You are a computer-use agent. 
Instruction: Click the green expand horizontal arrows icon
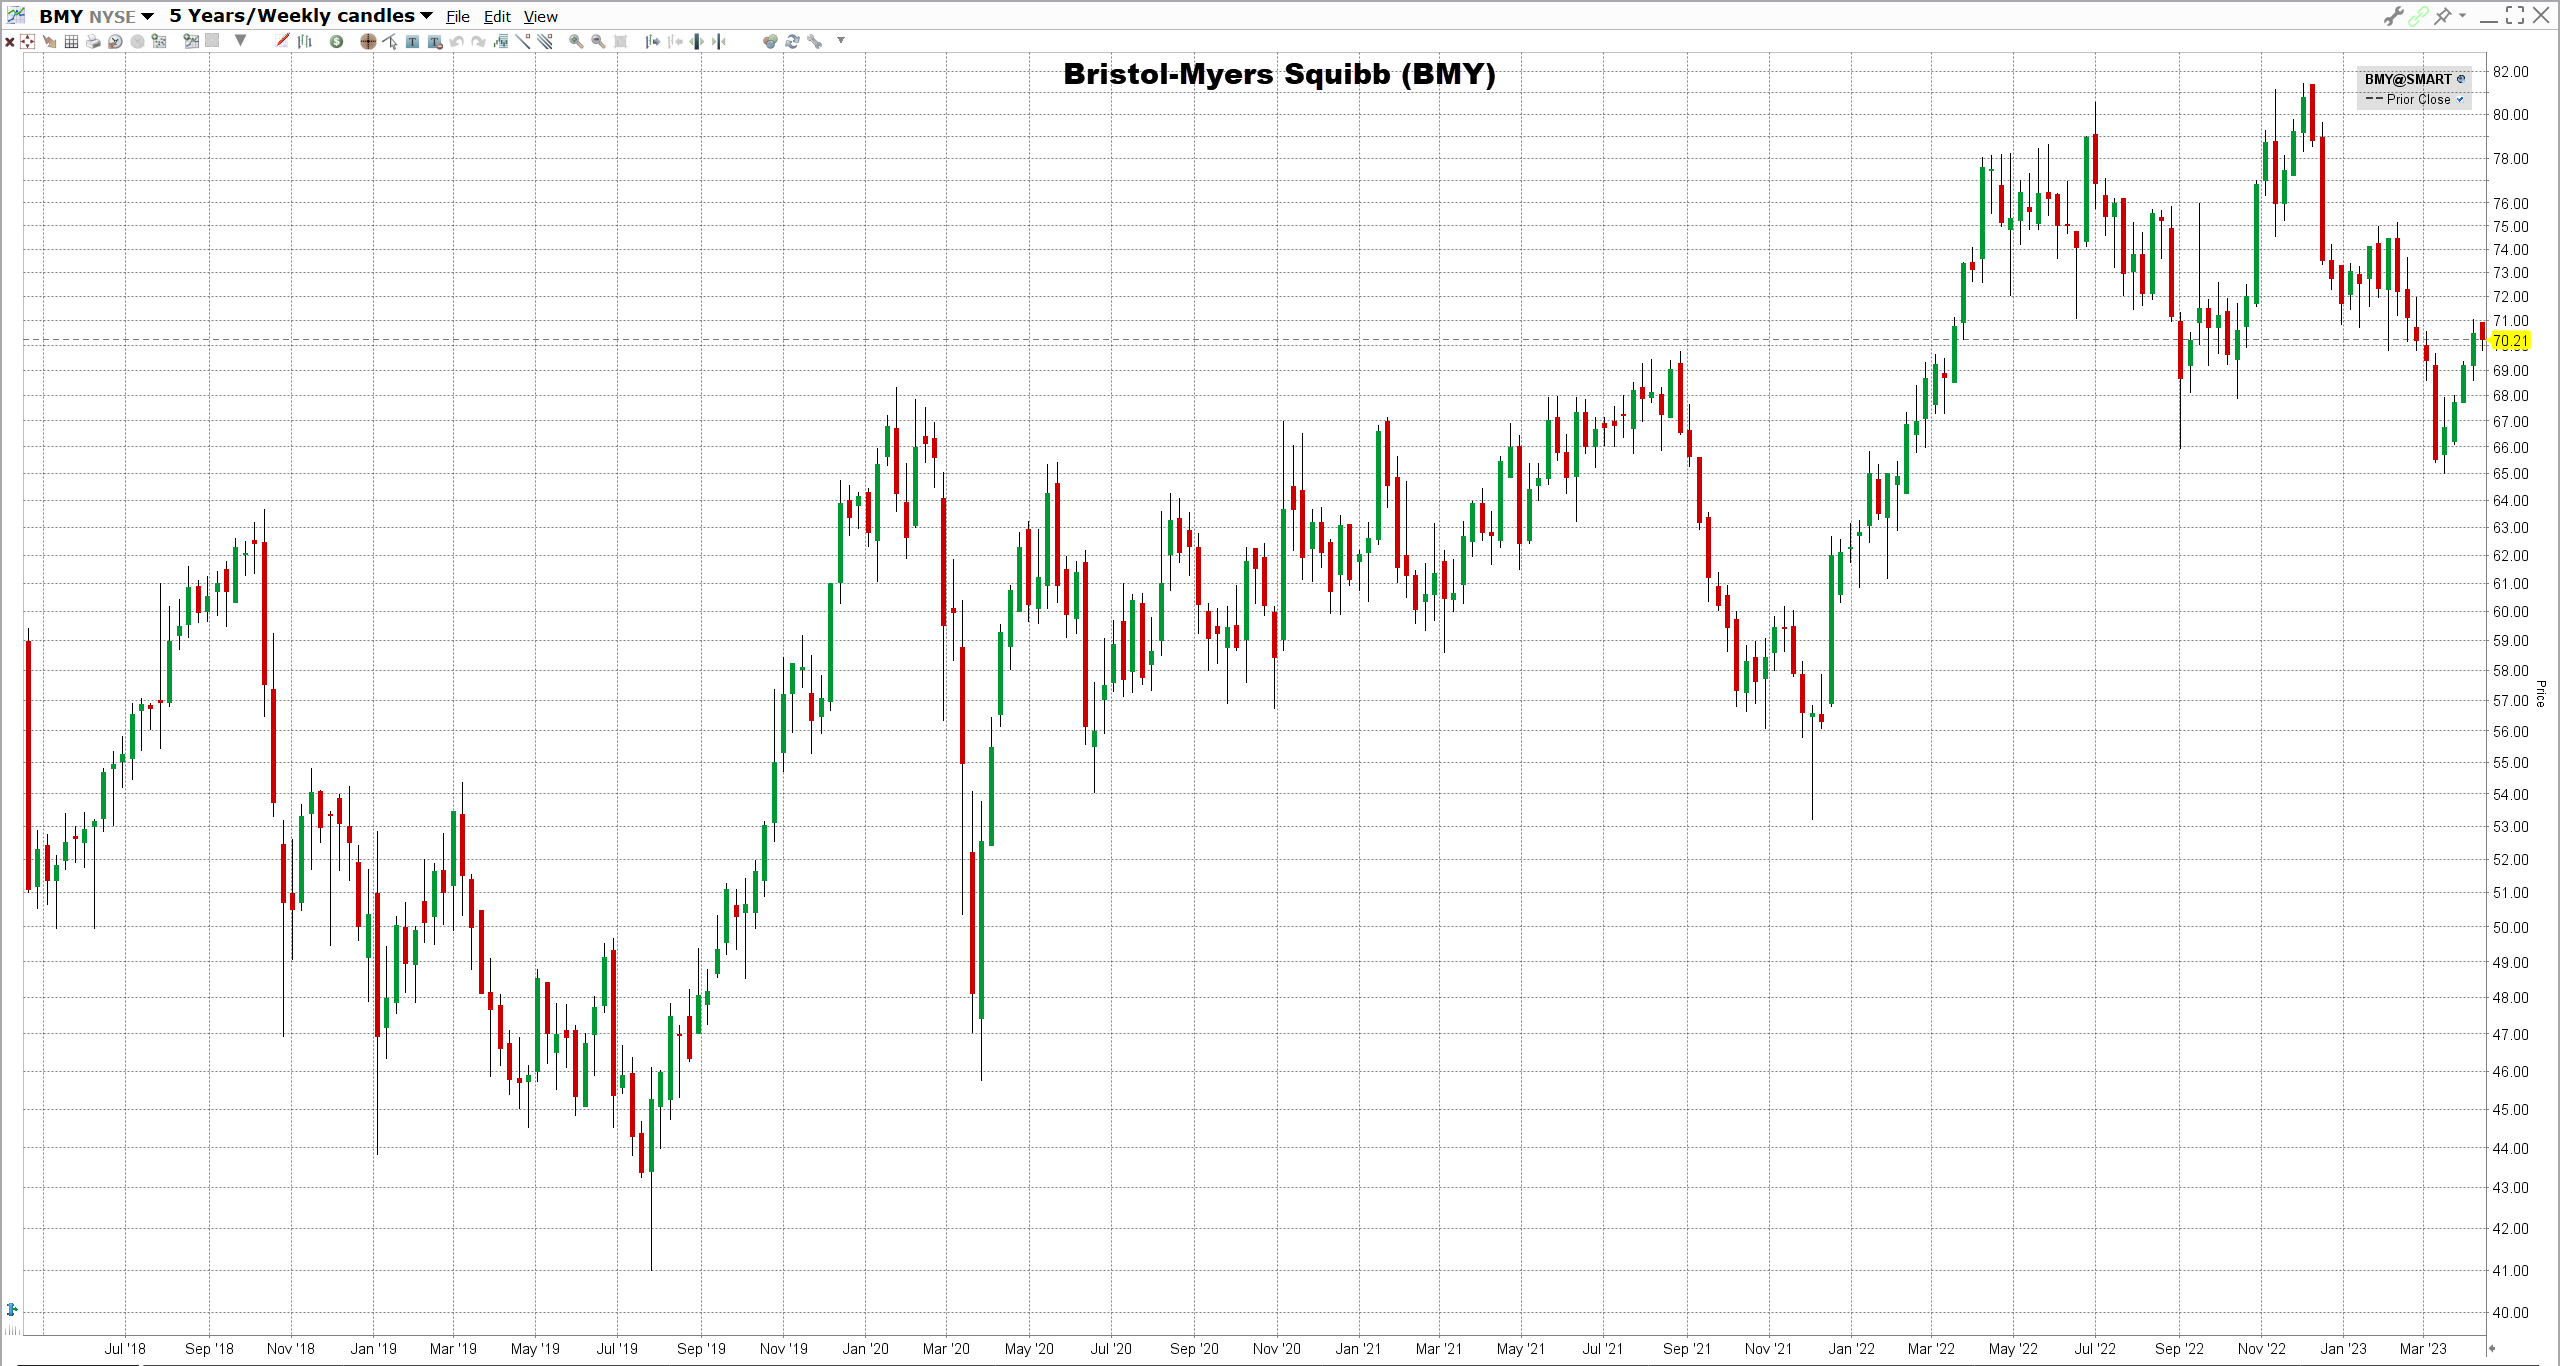(697, 41)
